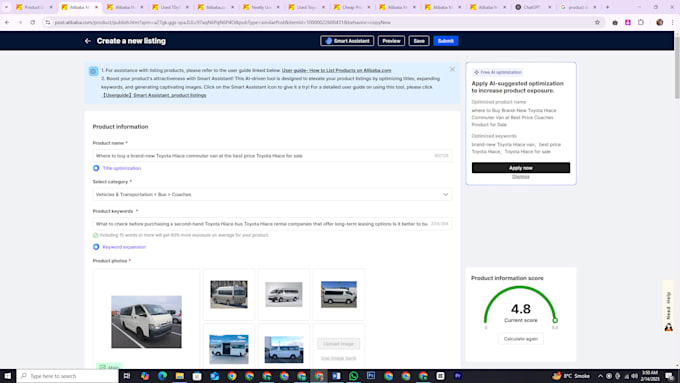Screen dimensions: 680x383
Task: Open a new browser tab
Action: [x=608, y=7]
